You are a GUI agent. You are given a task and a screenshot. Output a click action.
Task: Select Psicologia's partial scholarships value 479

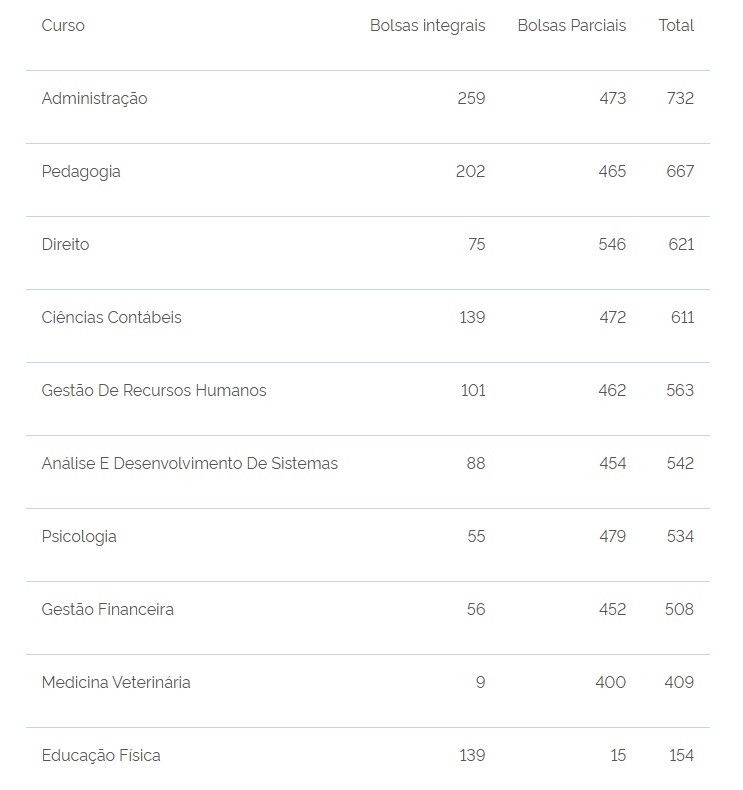click(612, 537)
